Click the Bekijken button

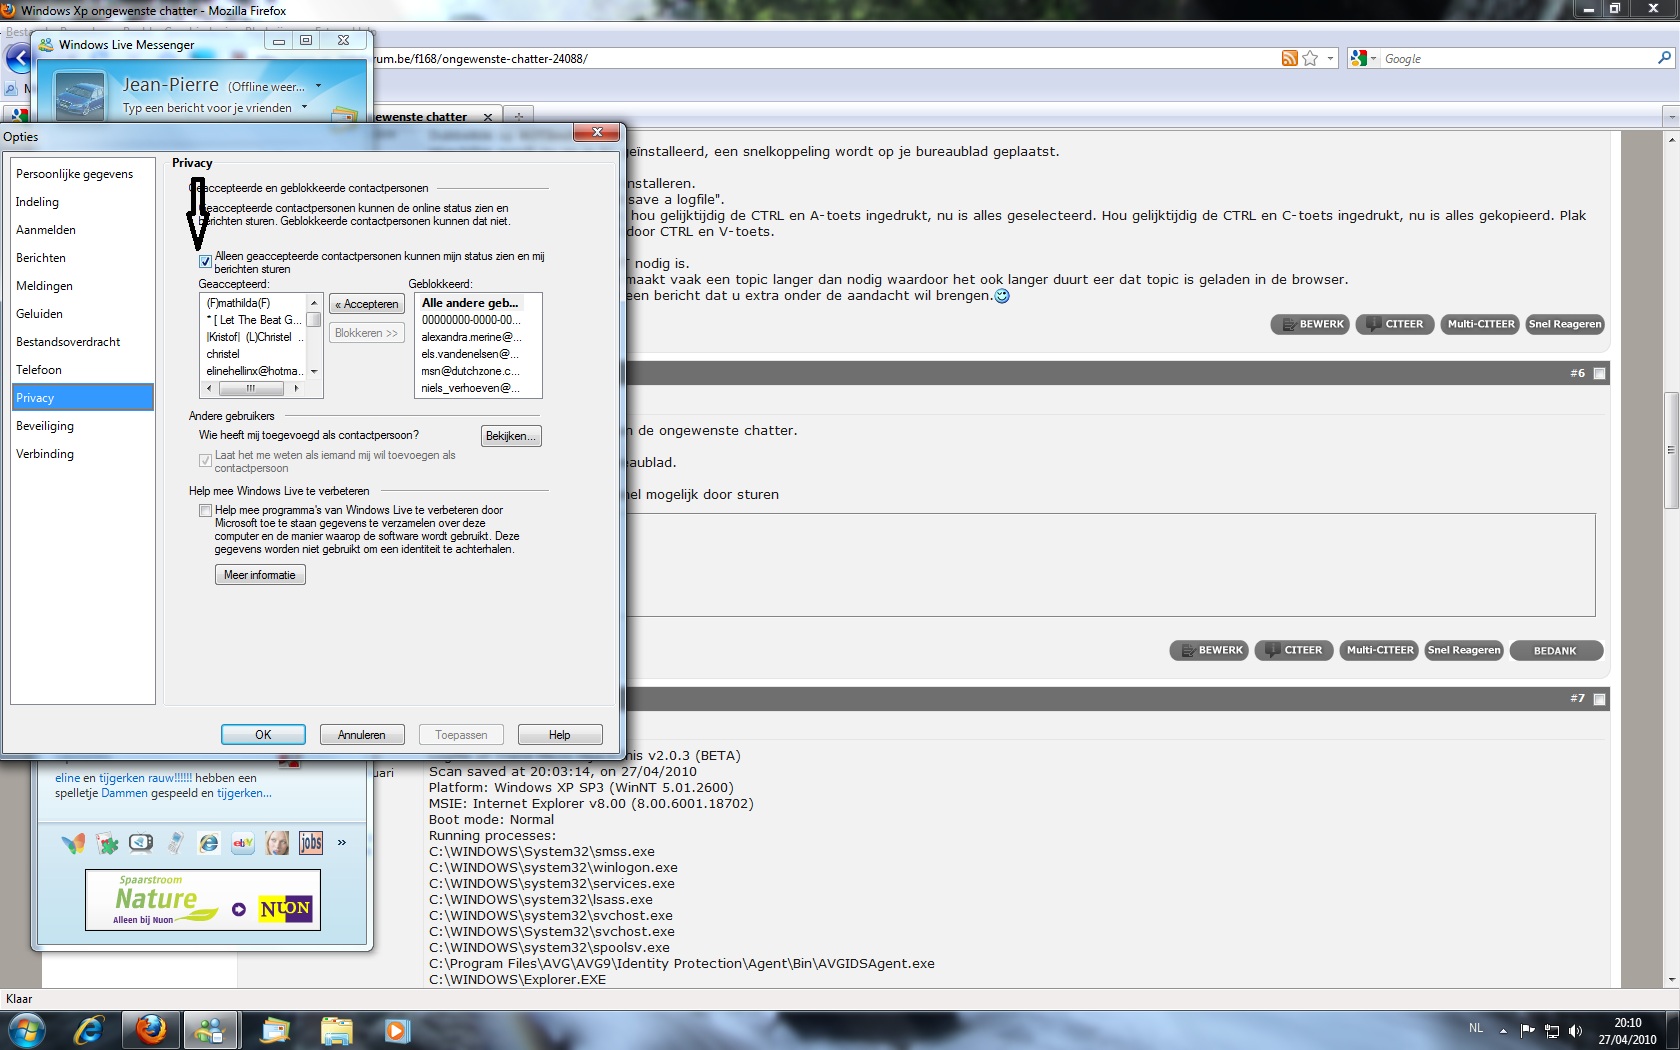pos(511,436)
